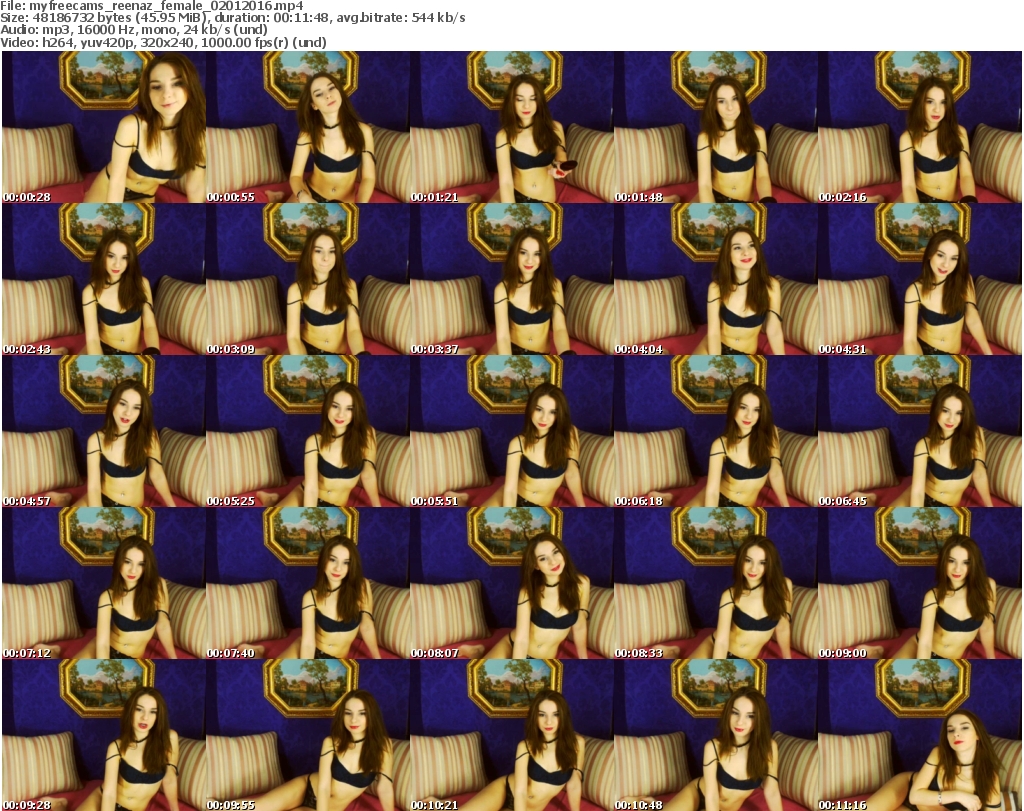Image resolution: width=1024 pixels, height=811 pixels.
Task: Pick the thumbnail stamped 00:09:00
Action: pyautogui.click(x=920, y=583)
